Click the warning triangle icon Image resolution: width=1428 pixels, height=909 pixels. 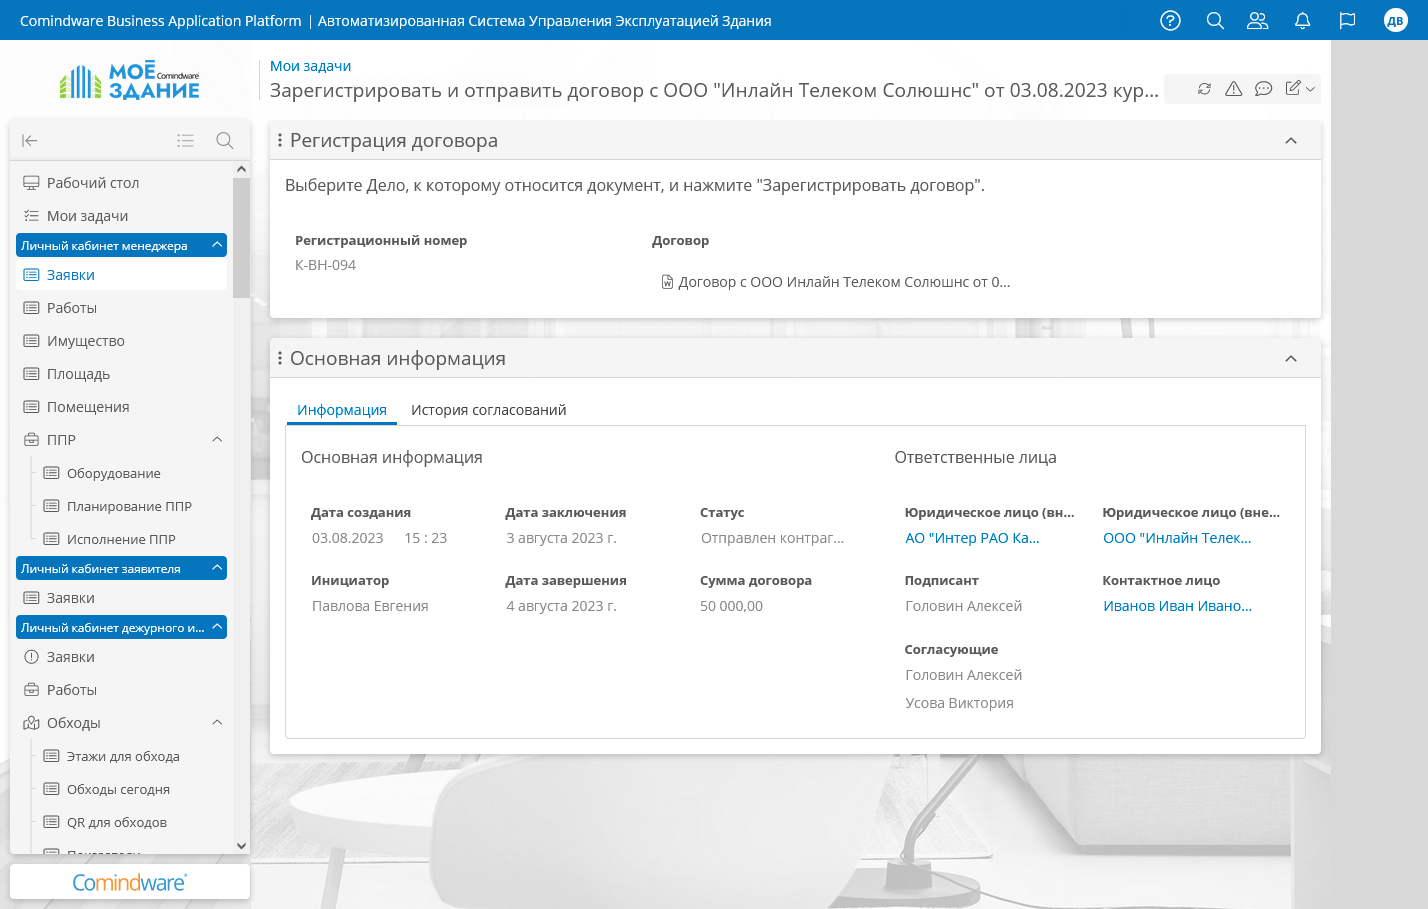[1234, 89]
